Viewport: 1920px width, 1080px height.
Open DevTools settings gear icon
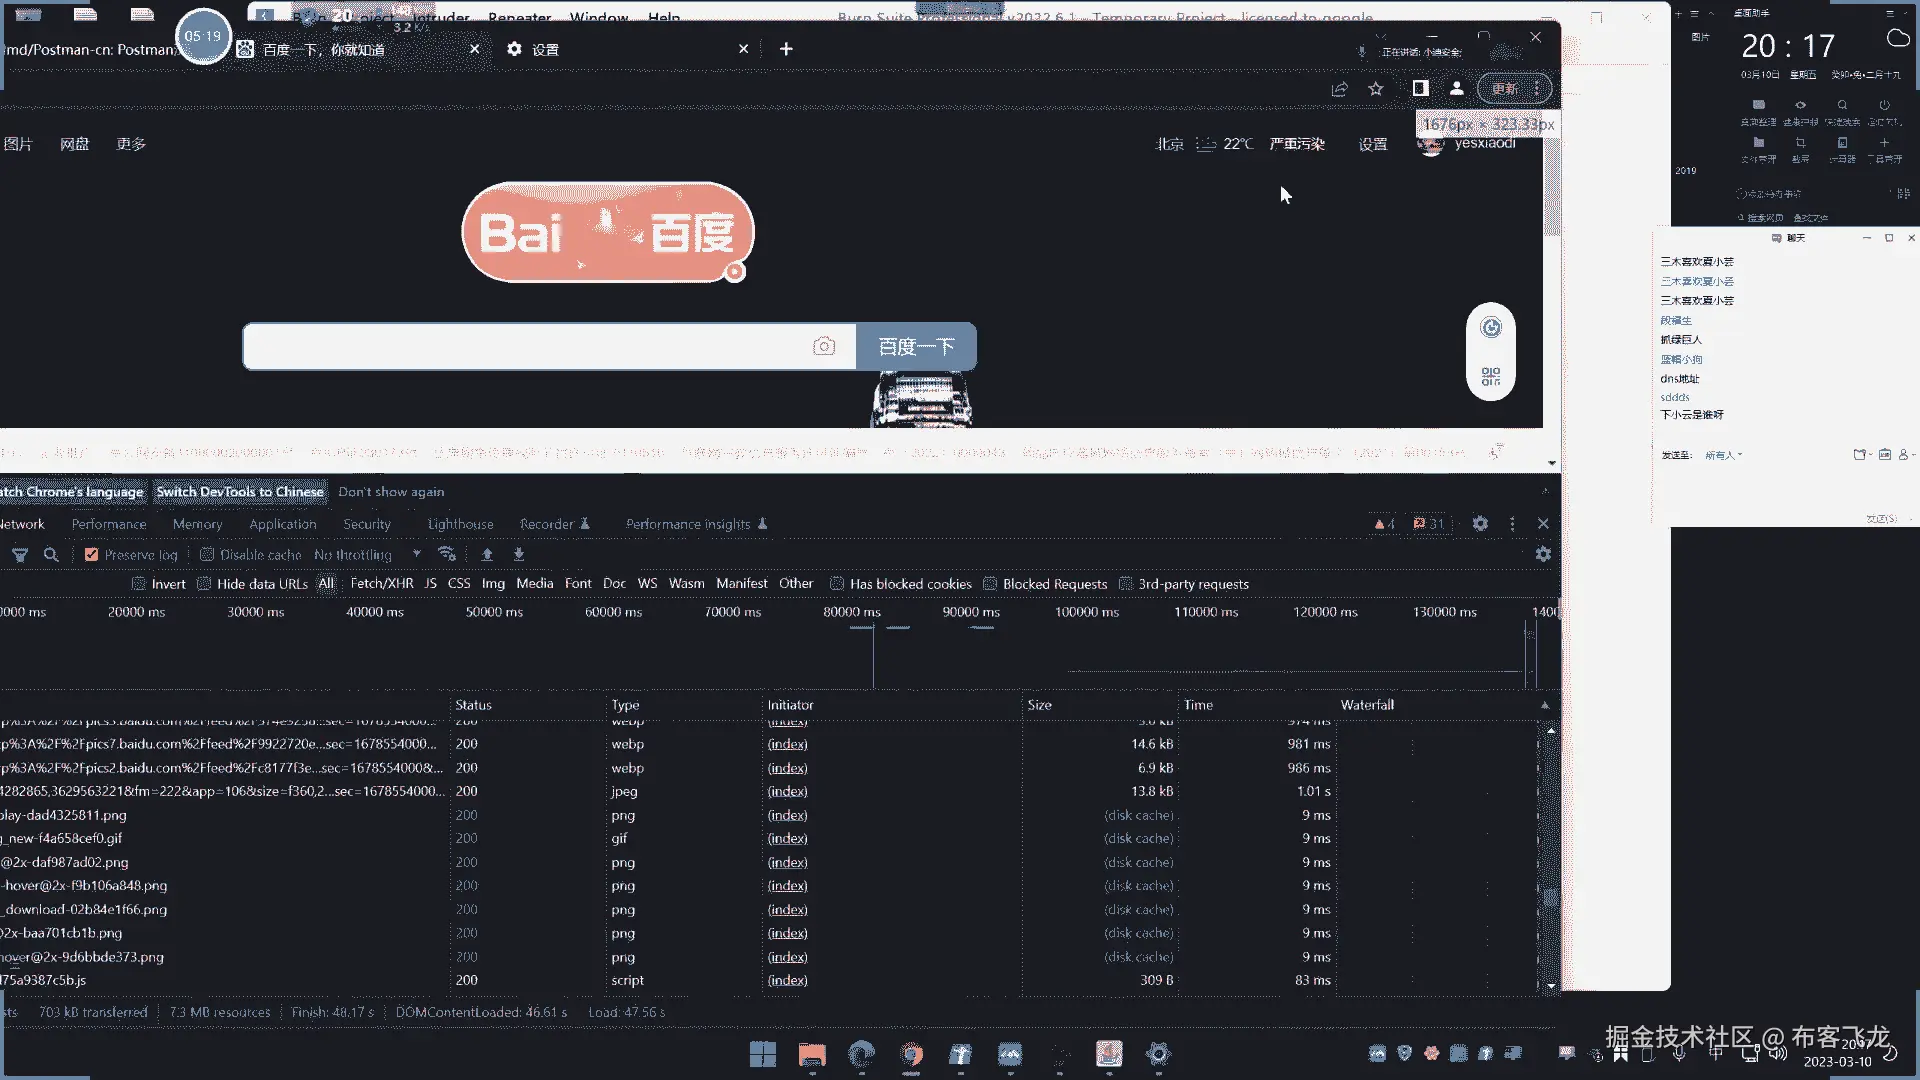(1480, 524)
